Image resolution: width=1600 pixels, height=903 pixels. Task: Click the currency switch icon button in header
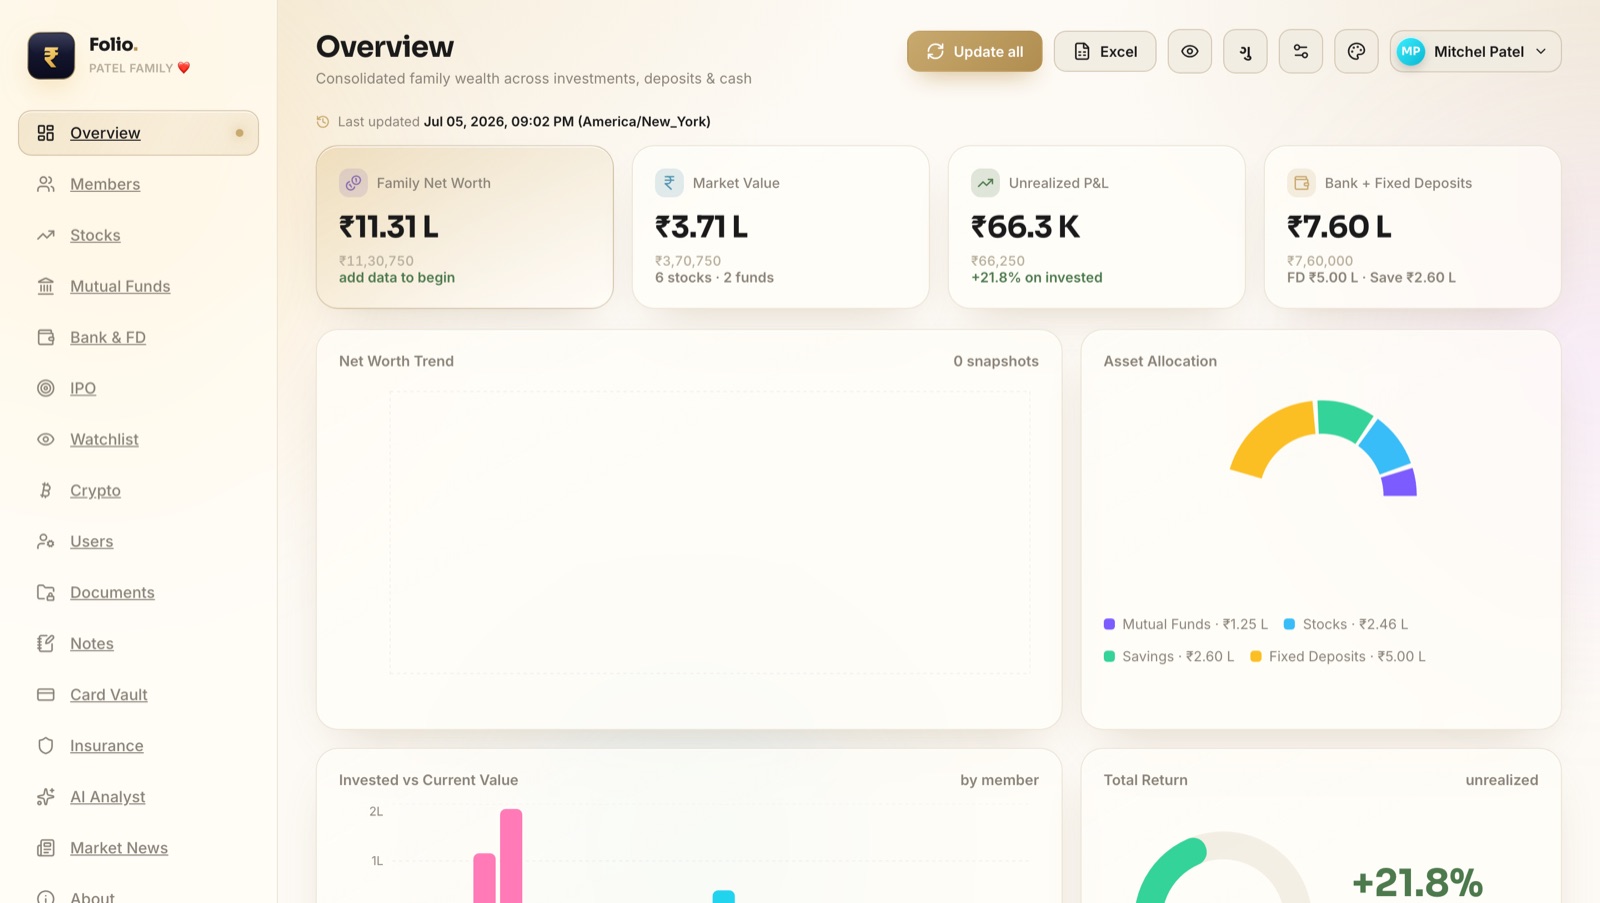1245,52
